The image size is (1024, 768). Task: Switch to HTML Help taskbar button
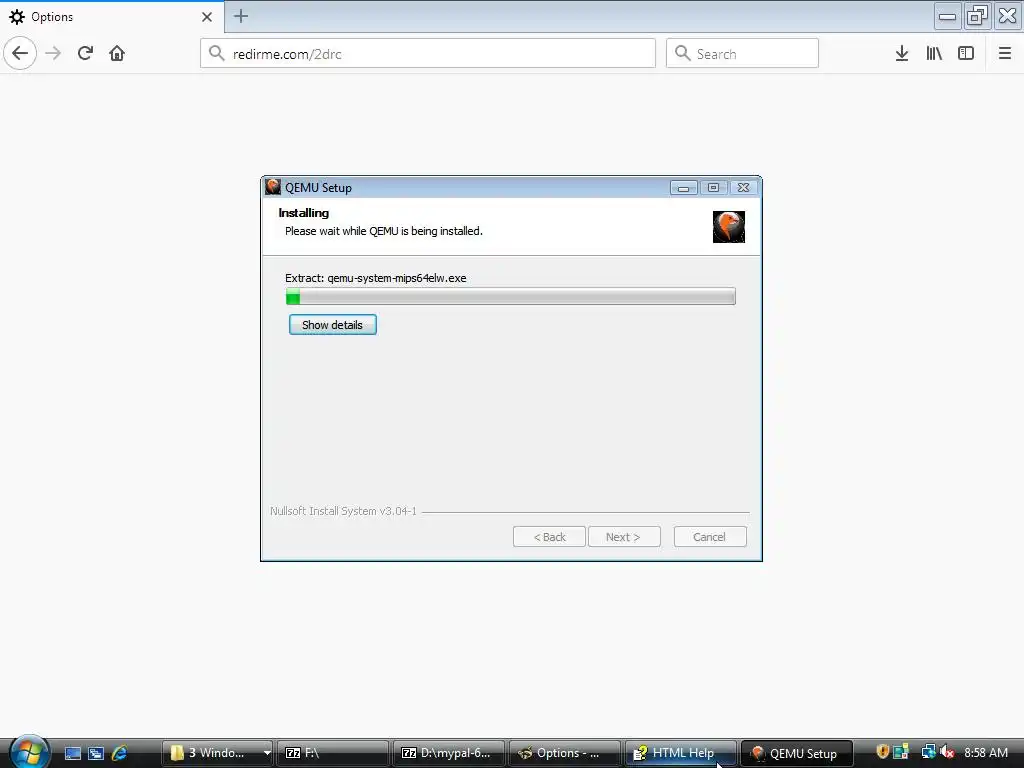pyautogui.click(x=680, y=753)
